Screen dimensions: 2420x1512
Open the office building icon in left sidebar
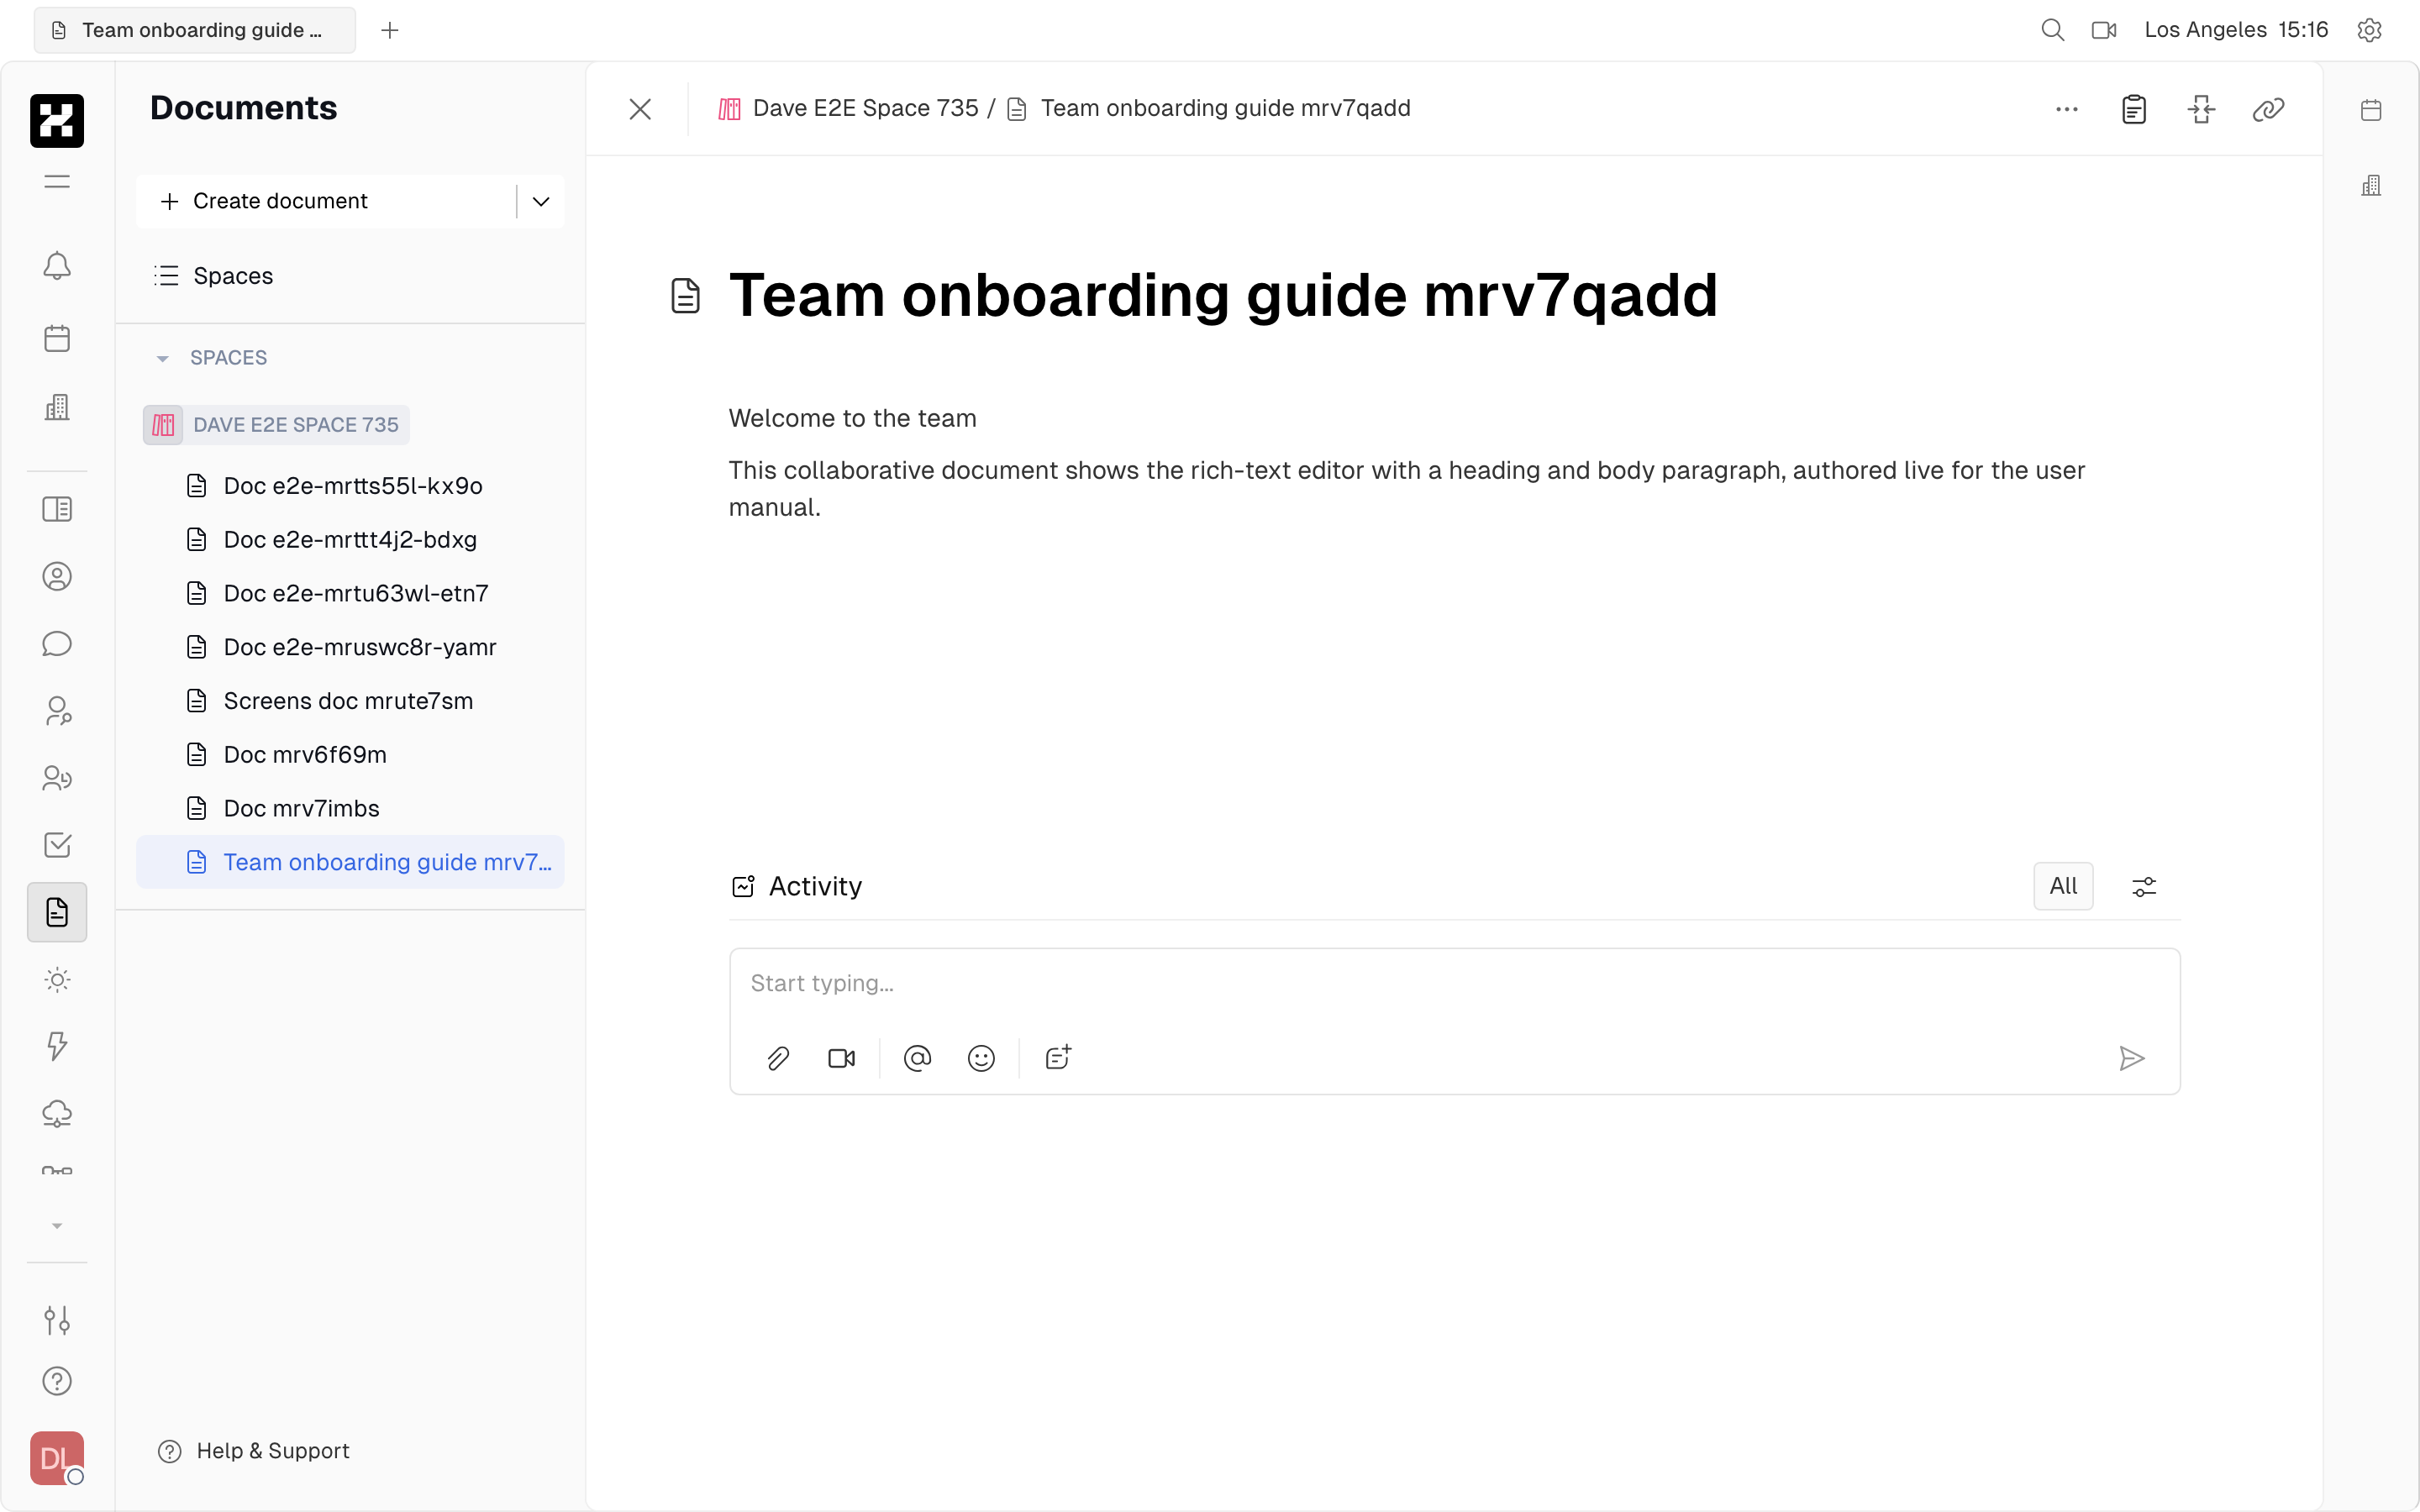(57, 407)
